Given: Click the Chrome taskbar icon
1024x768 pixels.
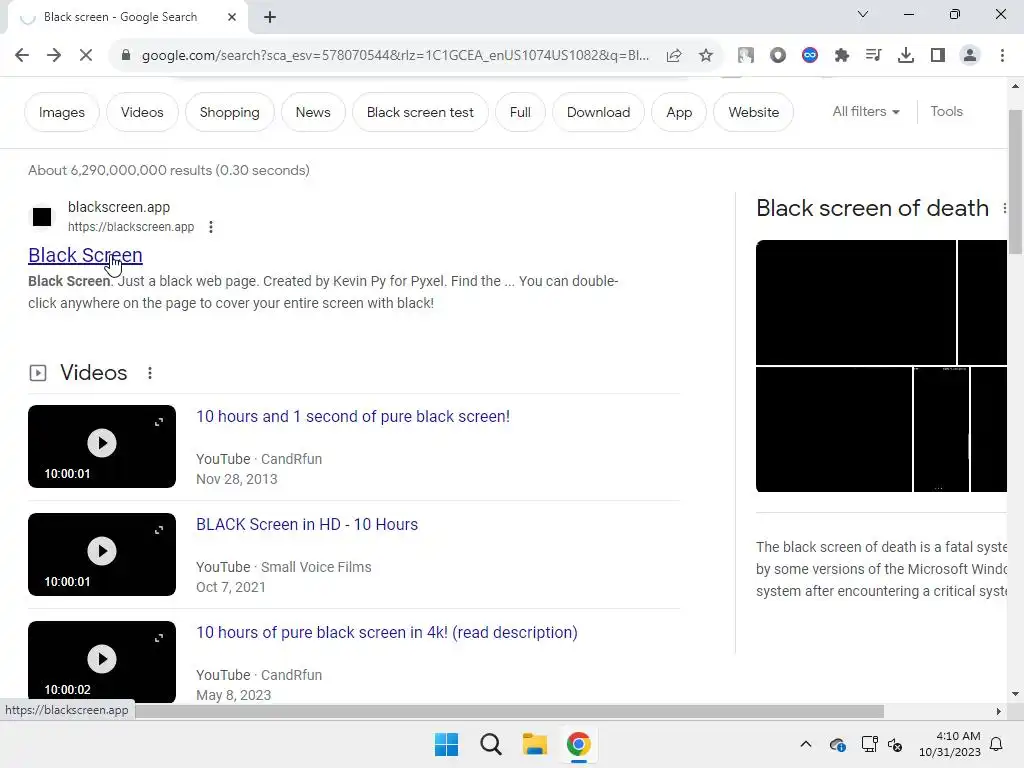Looking at the screenshot, I should (x=579, y=744).
